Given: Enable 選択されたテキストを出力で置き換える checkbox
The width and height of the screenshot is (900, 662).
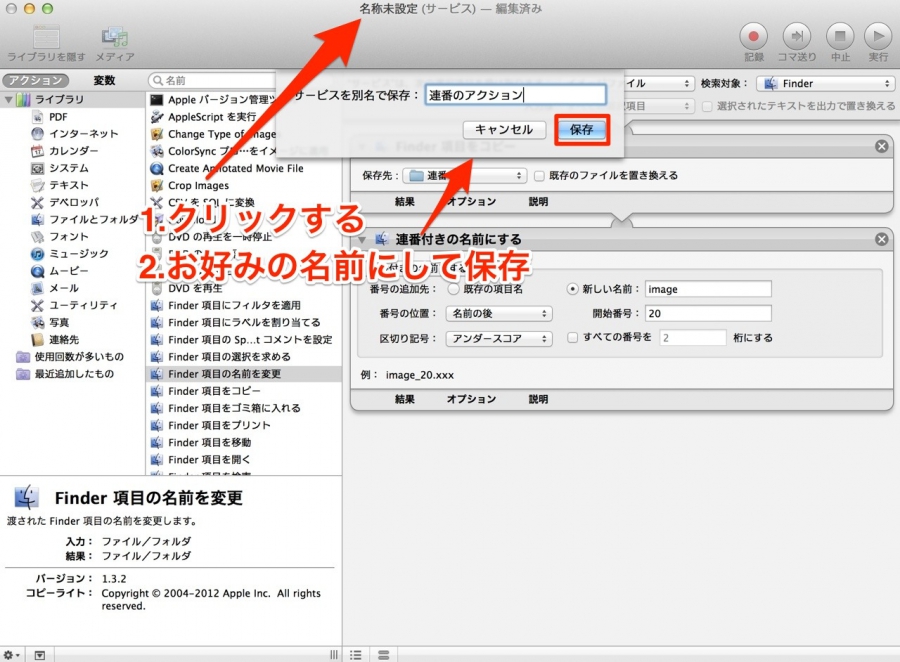Looking at the screenshot, I should pos(707,106).
